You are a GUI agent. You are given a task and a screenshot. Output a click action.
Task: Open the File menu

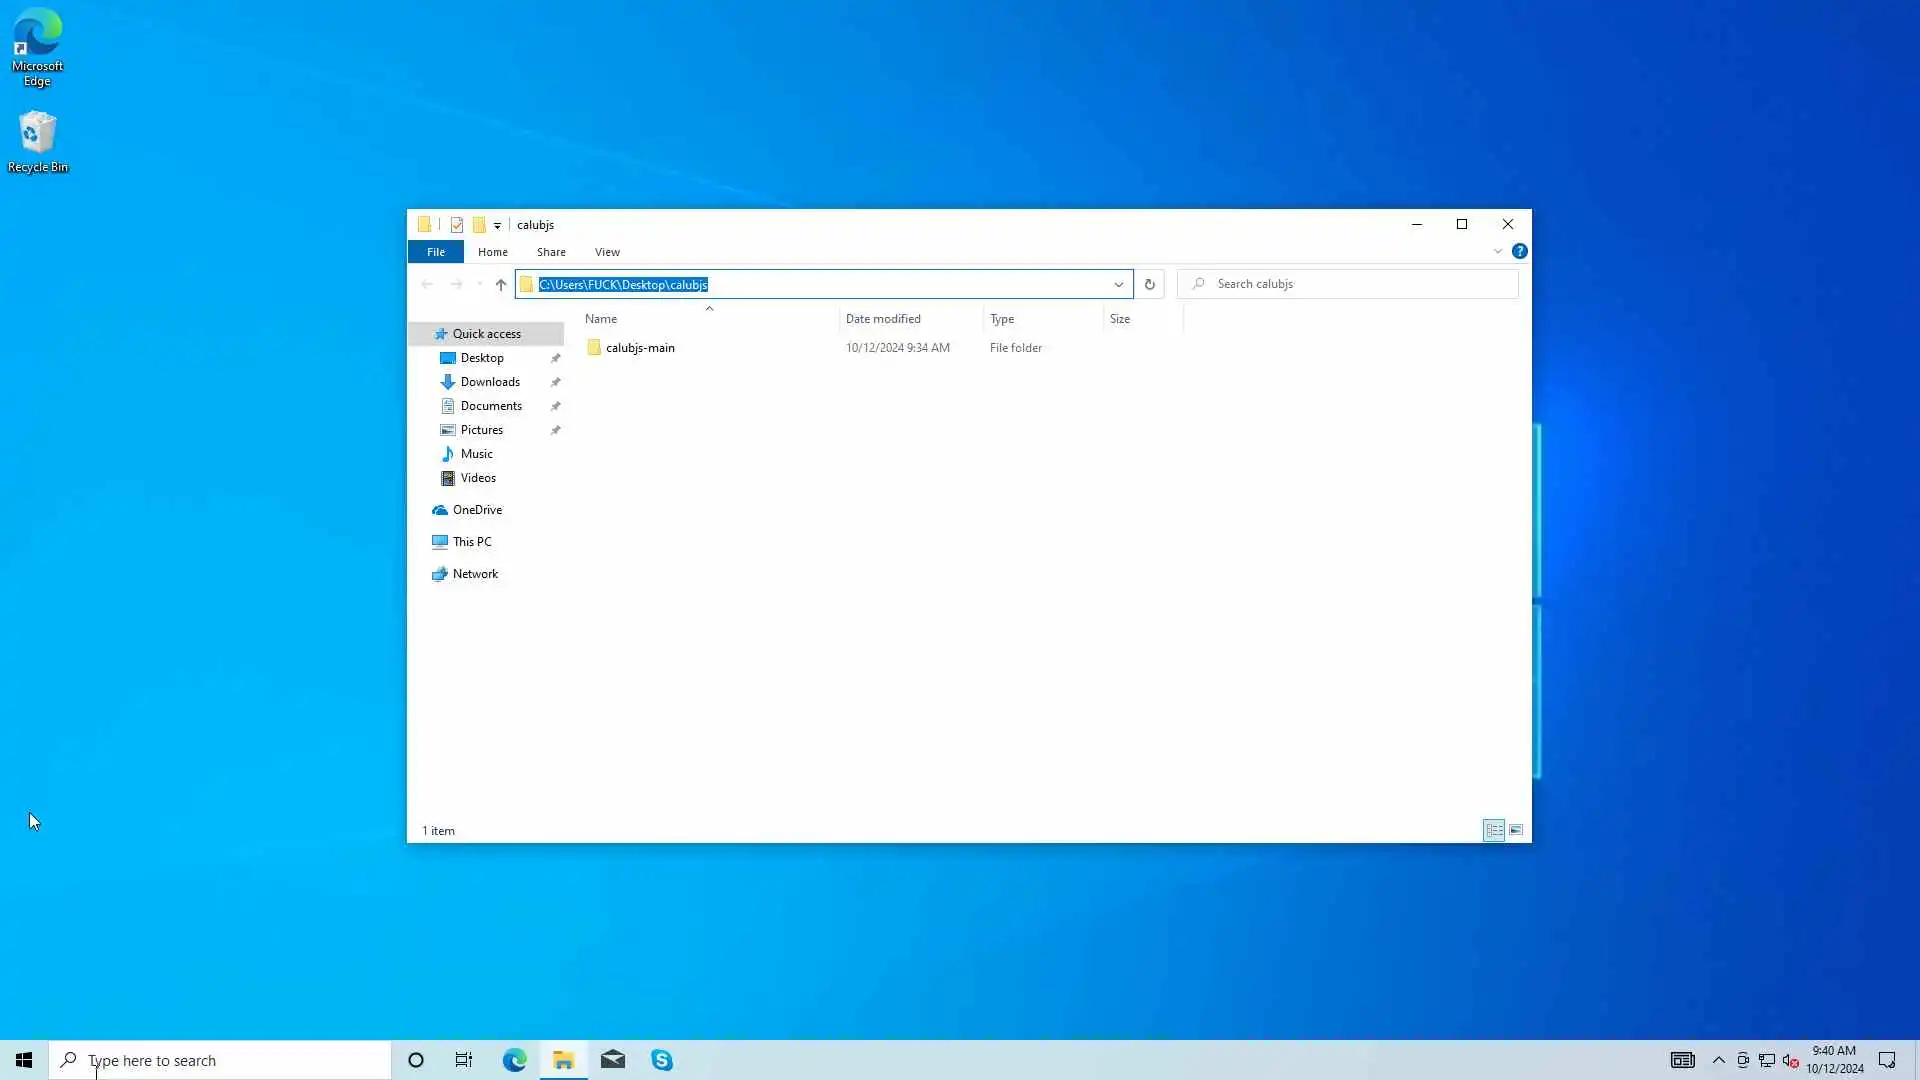point(436,252)
